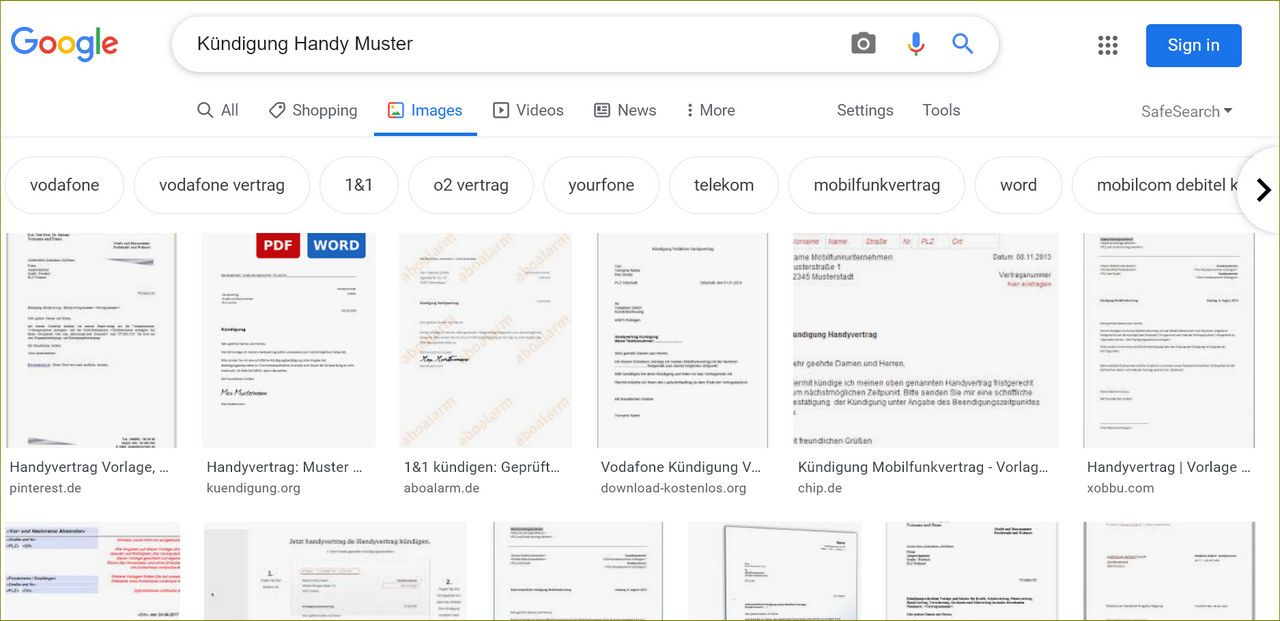Open the More menu
Viewport: 1280px width, 621px height.
click(710, 110)
